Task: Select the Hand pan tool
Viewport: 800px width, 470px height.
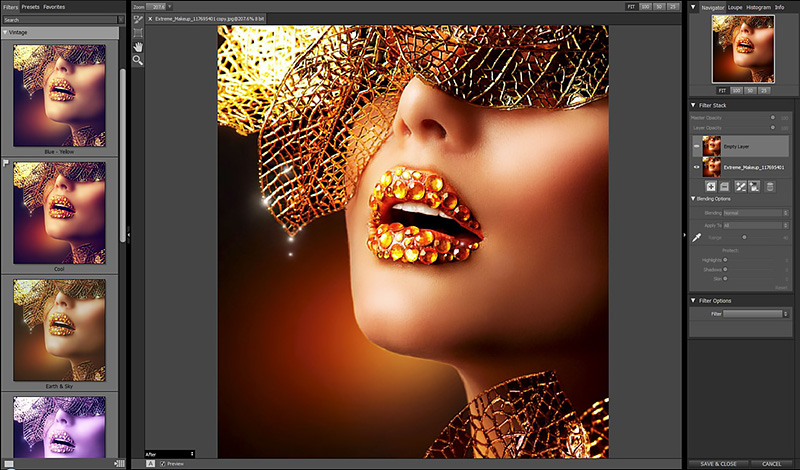Action: [x=138, y=47]
